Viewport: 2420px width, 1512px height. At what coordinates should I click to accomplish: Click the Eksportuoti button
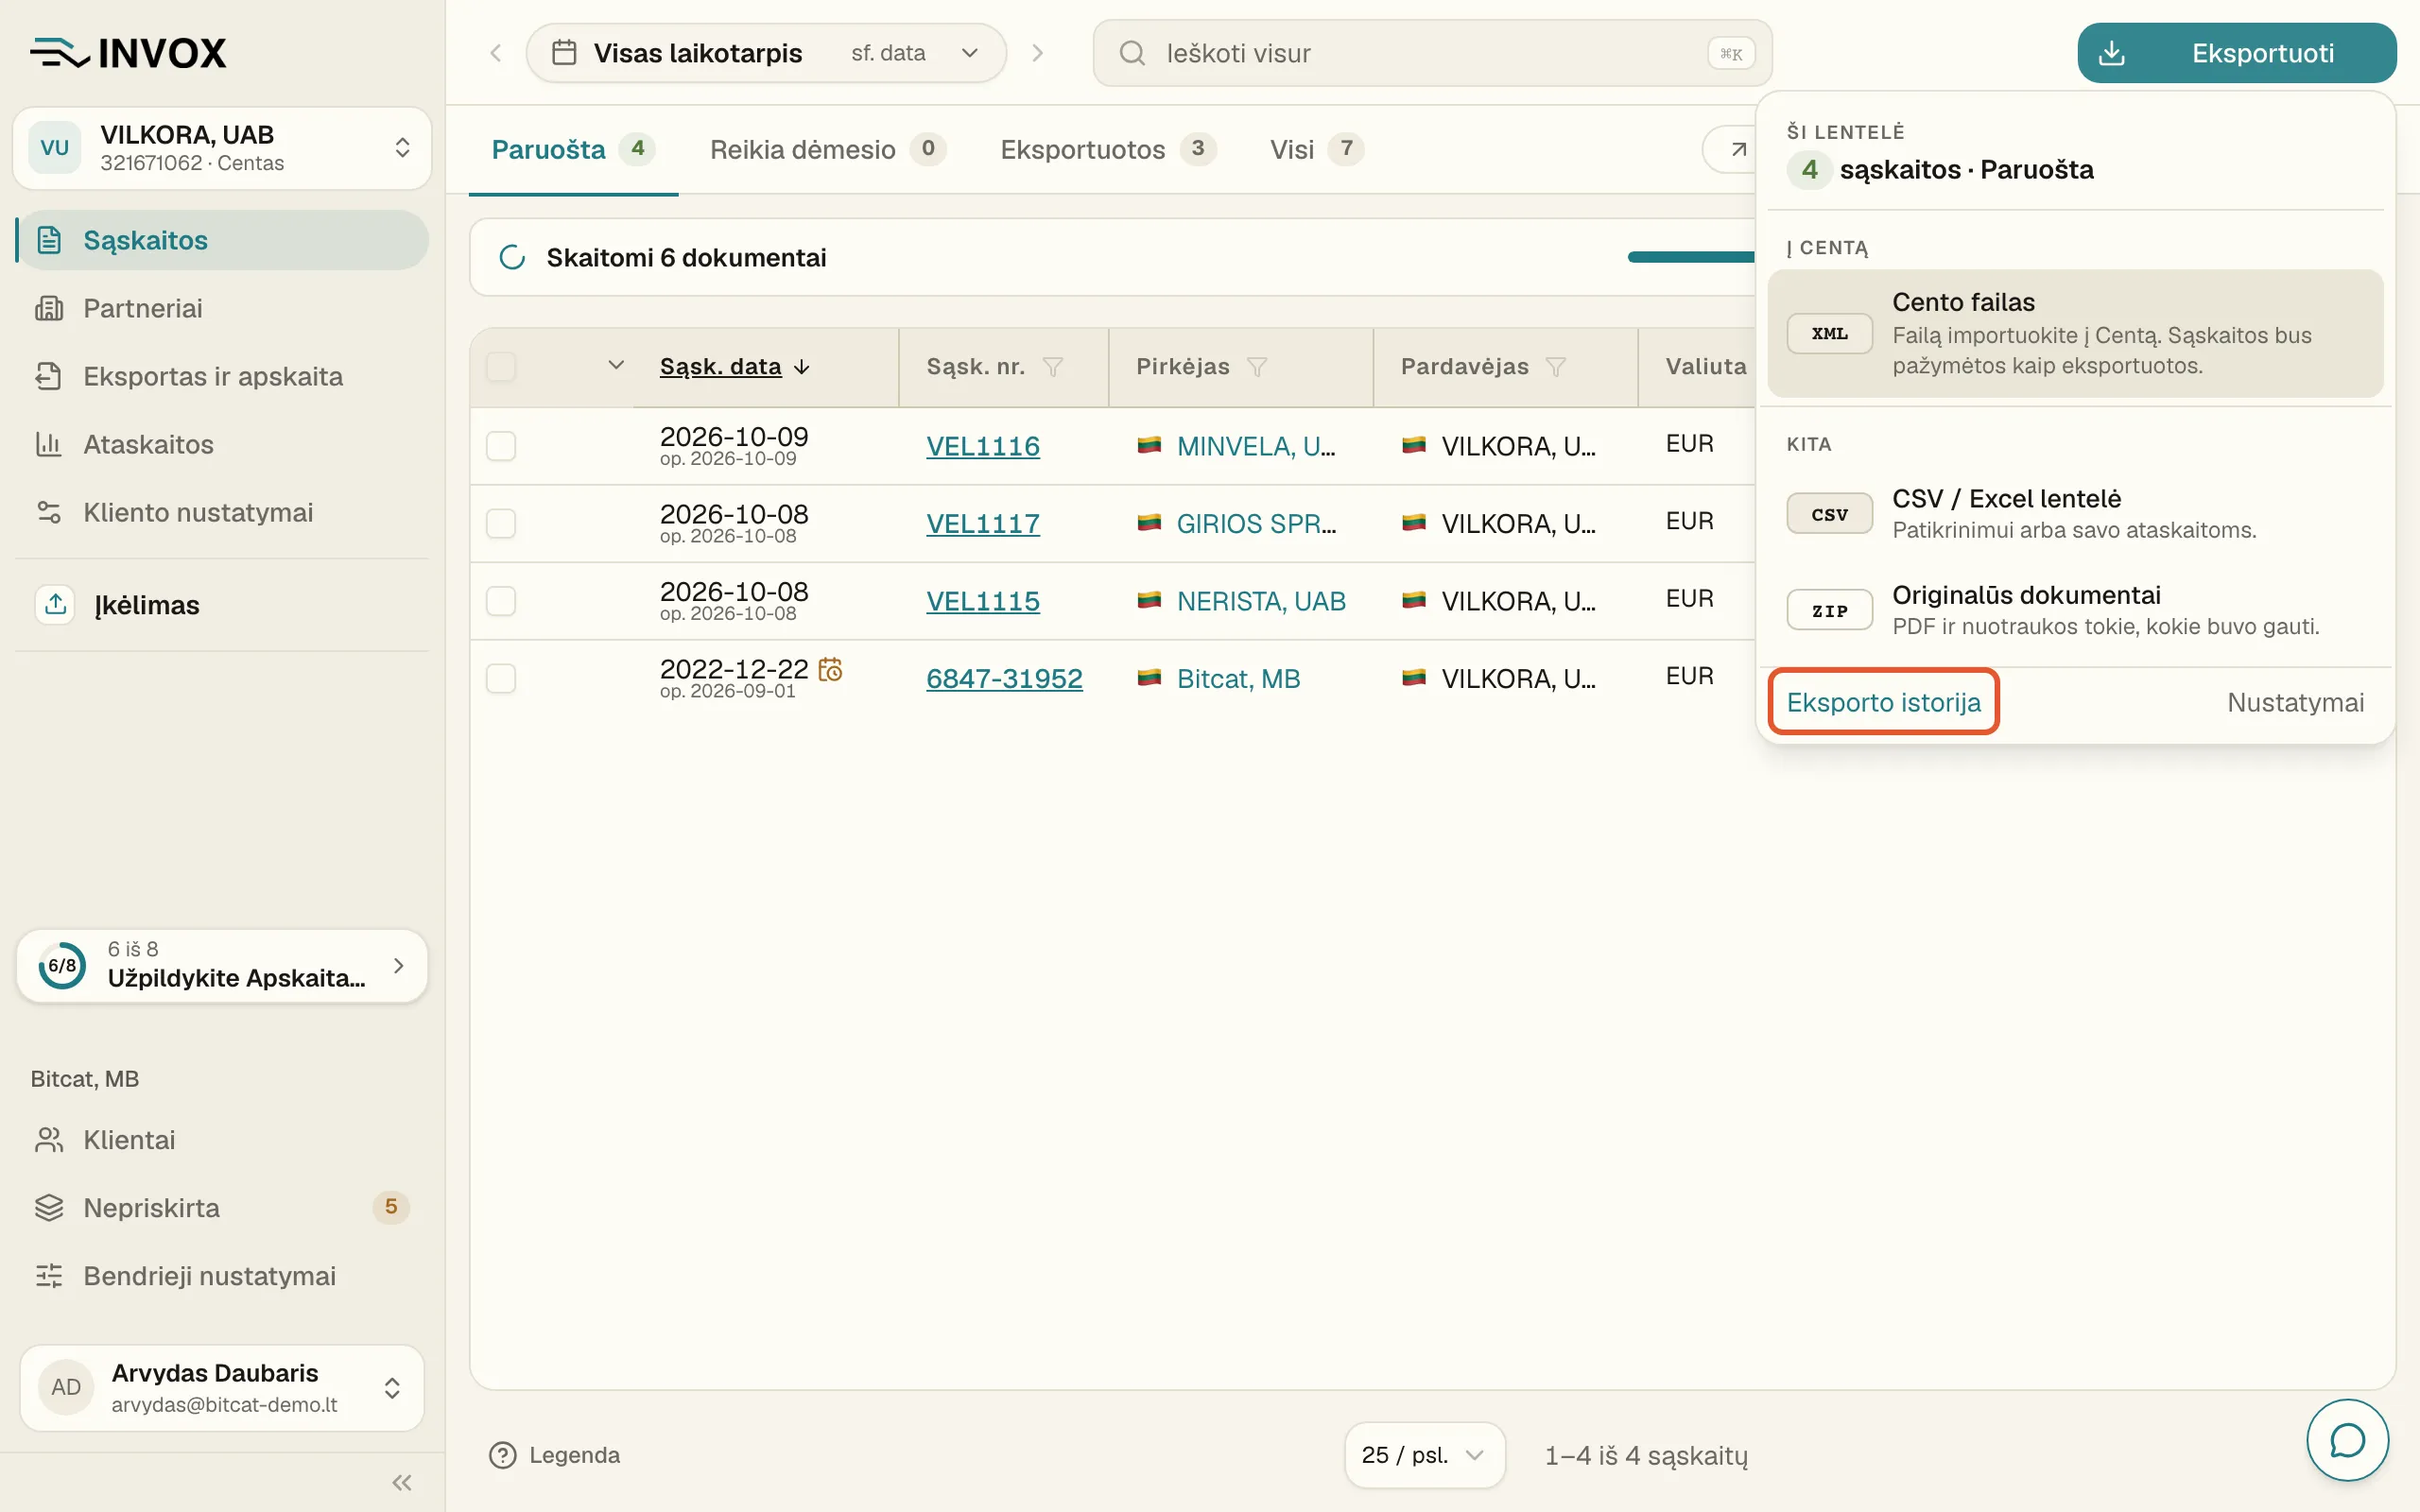2236,53
